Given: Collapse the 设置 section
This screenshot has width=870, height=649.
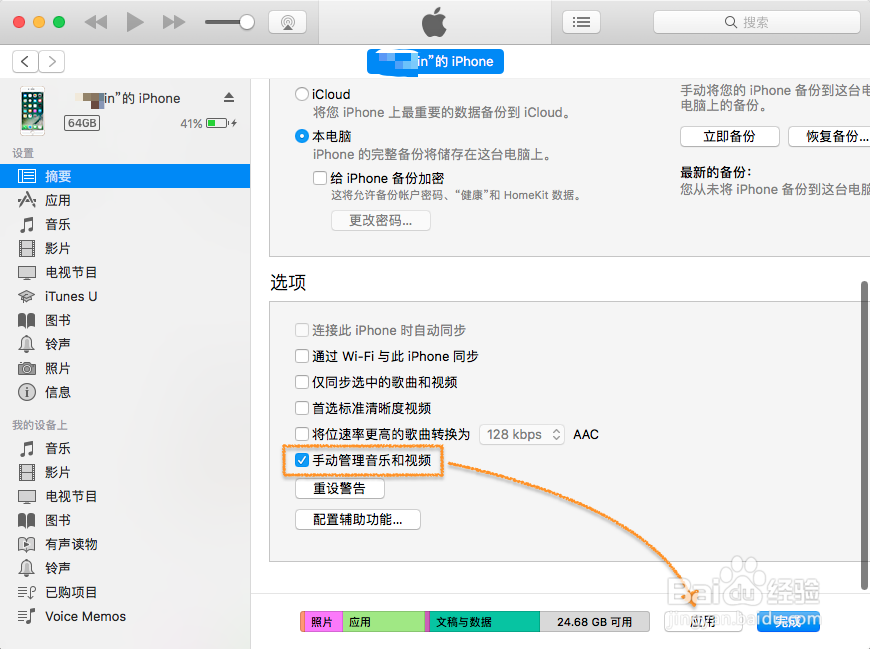Looking at the screenshot, I should click(x=25, y=152).
